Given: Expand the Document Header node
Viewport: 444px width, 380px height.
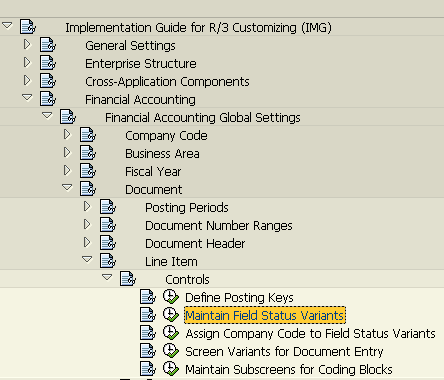Looking at the screenshot, I should click(87, 242).
